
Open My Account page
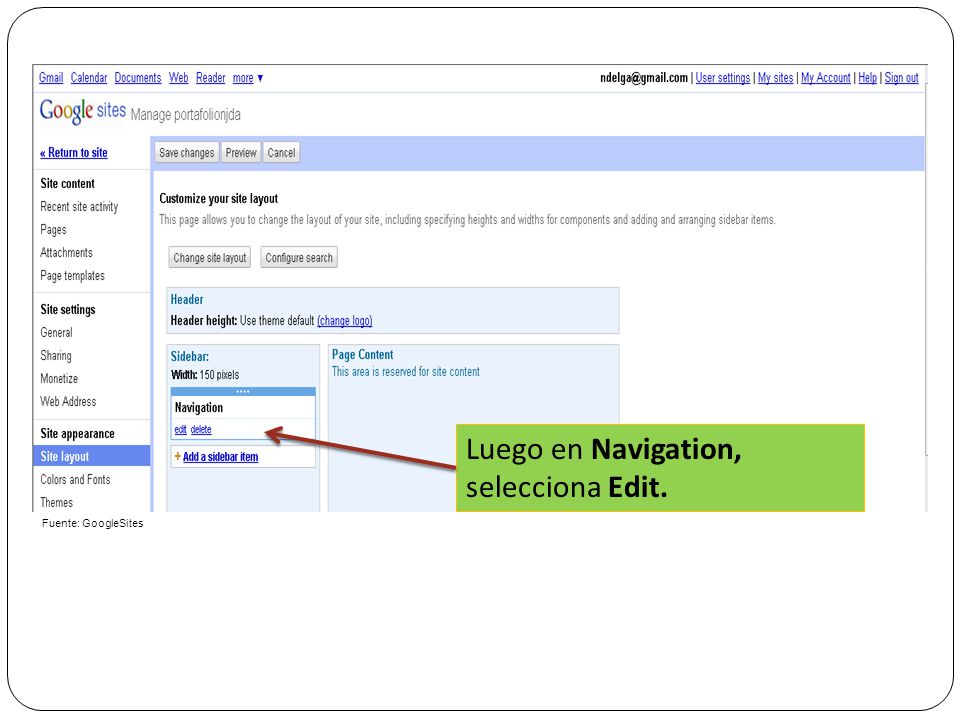click(825, 78)
